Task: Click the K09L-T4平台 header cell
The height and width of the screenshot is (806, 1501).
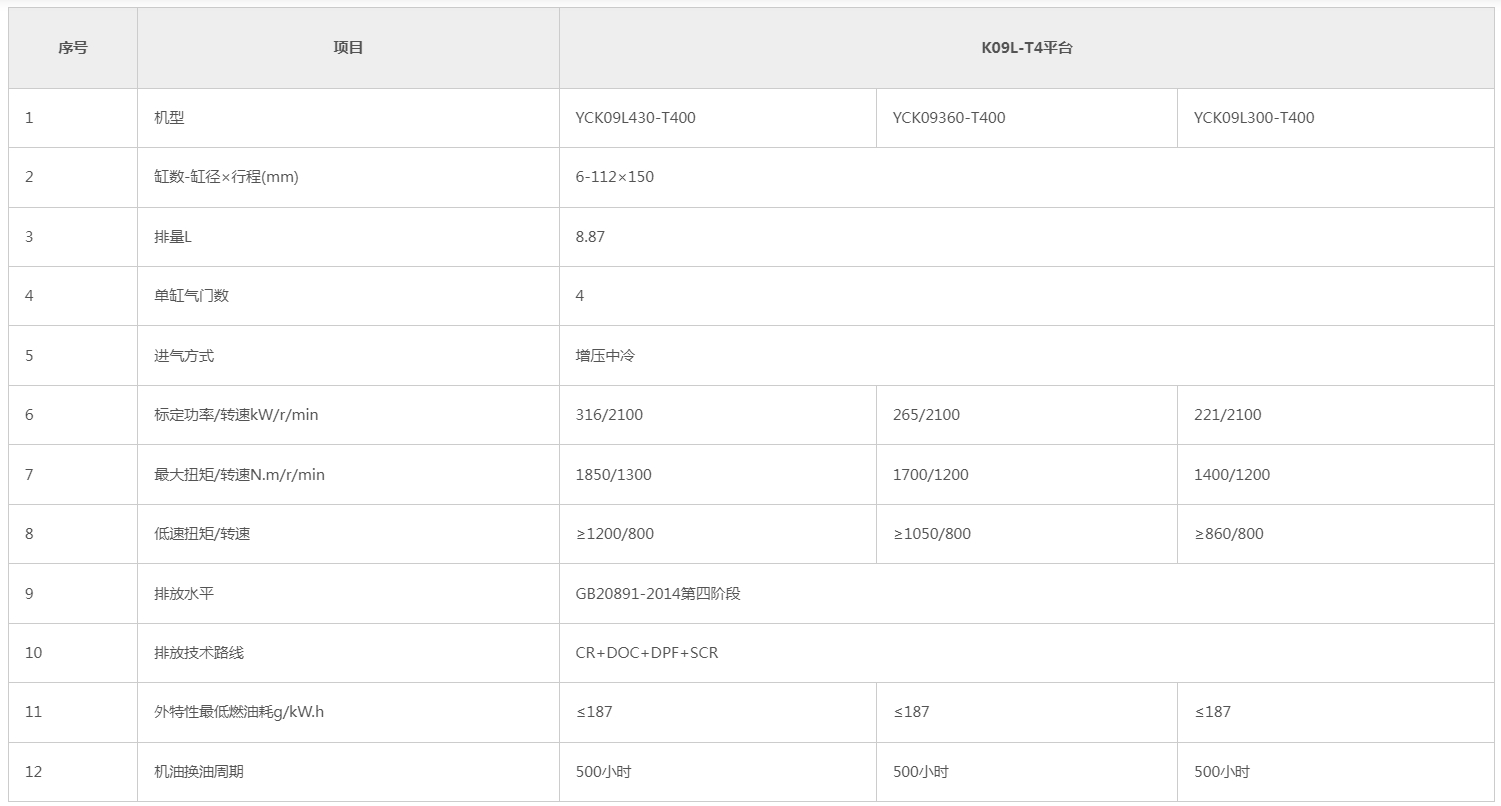Action: tap(1029, 48)
